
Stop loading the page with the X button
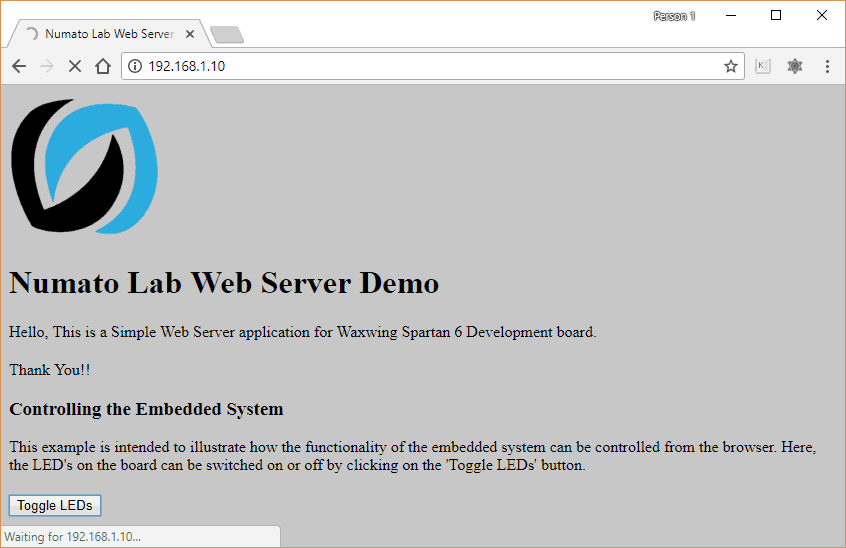tap(74, 66)
